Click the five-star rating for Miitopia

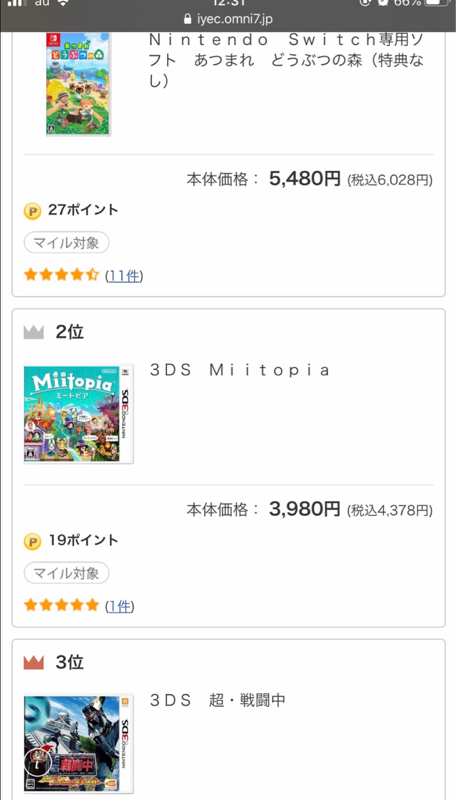pos(61,605)
